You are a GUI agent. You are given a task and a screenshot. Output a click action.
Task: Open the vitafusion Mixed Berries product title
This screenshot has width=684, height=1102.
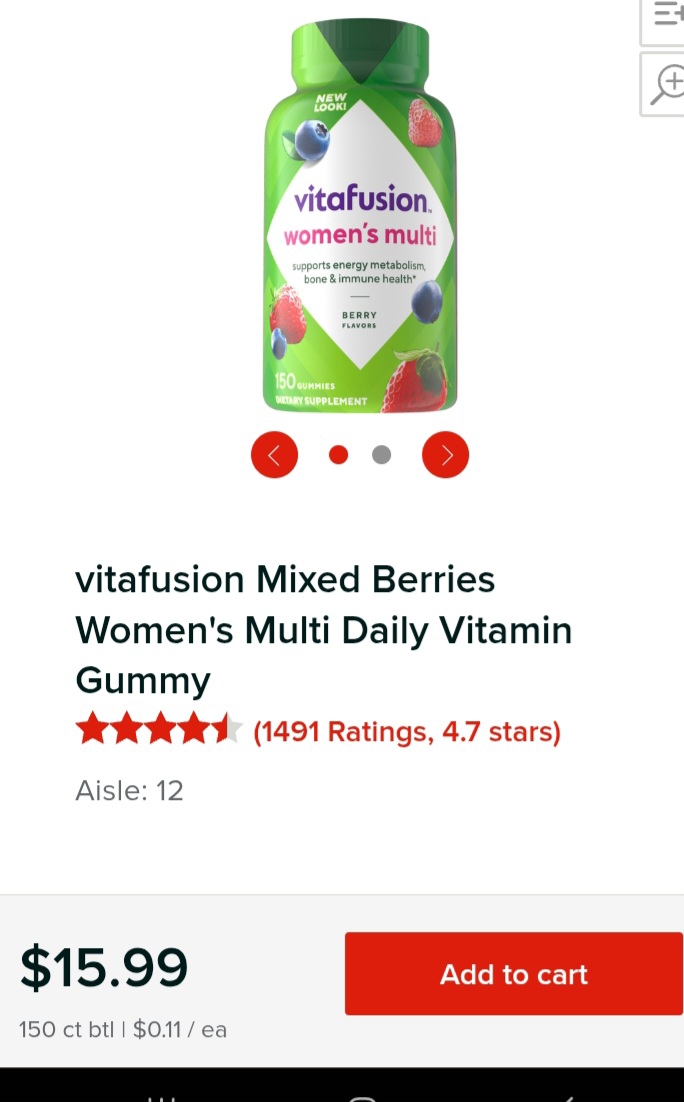tap(323, 630)
